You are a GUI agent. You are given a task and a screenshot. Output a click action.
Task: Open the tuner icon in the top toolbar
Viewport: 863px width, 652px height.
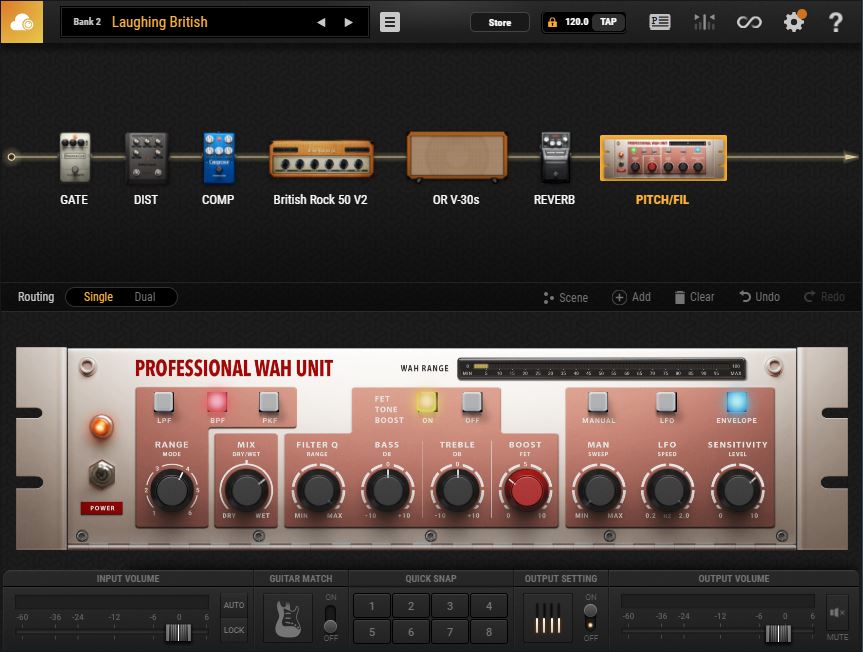(705, 21)
